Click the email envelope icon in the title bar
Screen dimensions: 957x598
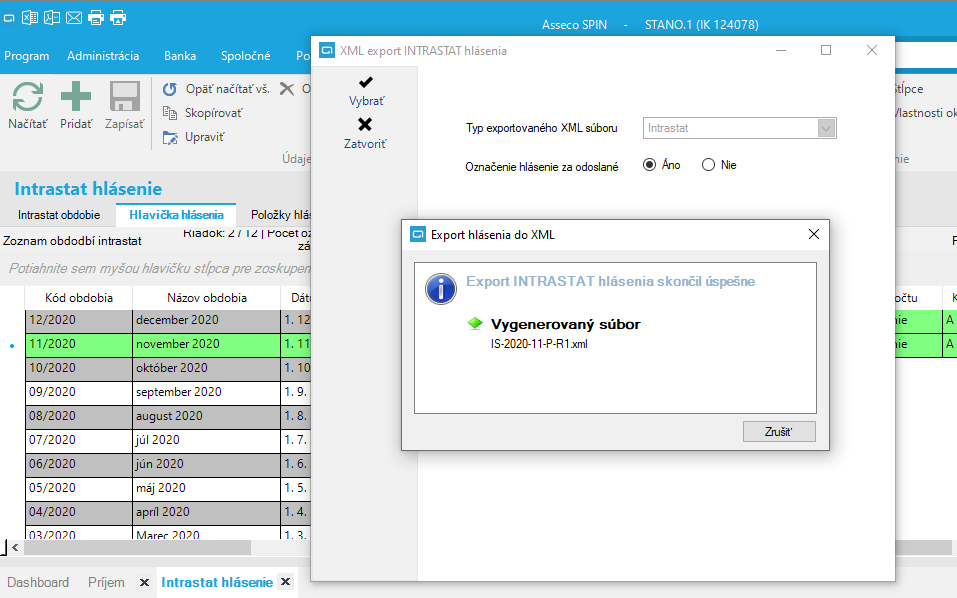tap(74, 18)
